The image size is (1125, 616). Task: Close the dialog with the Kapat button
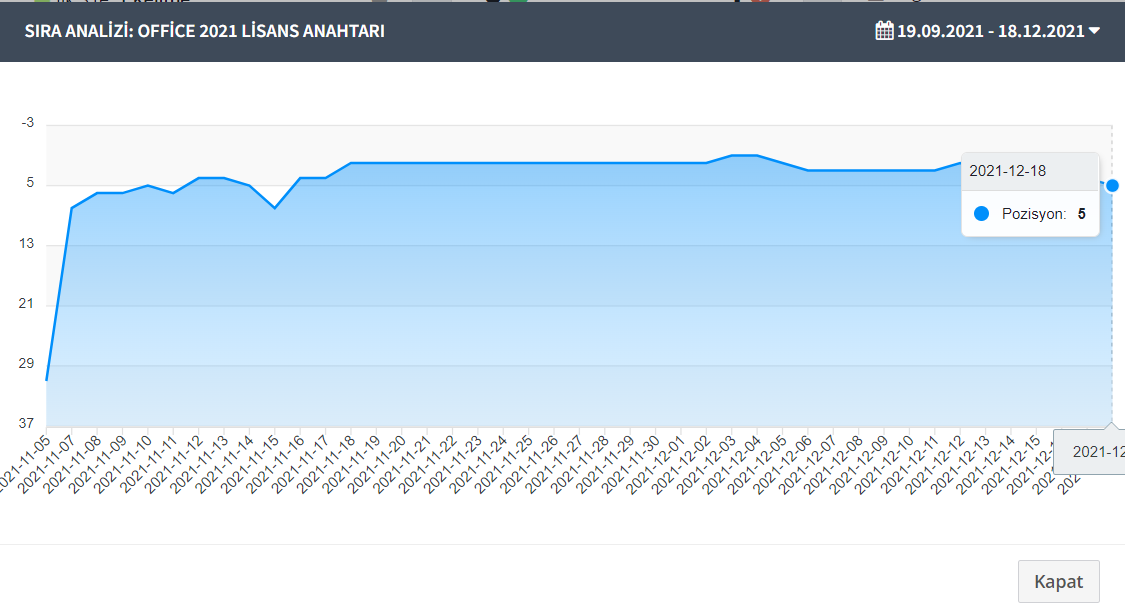1058,581
